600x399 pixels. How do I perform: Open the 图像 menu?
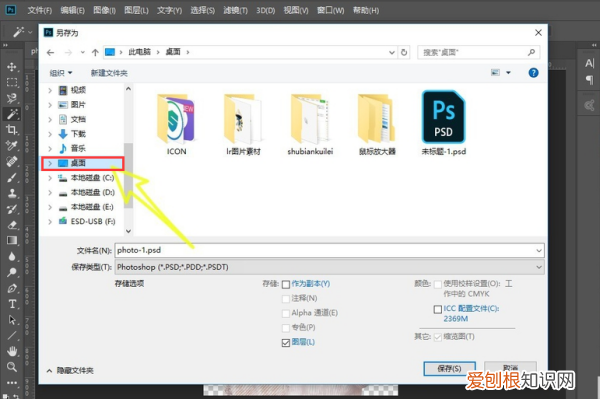[104, 10]
